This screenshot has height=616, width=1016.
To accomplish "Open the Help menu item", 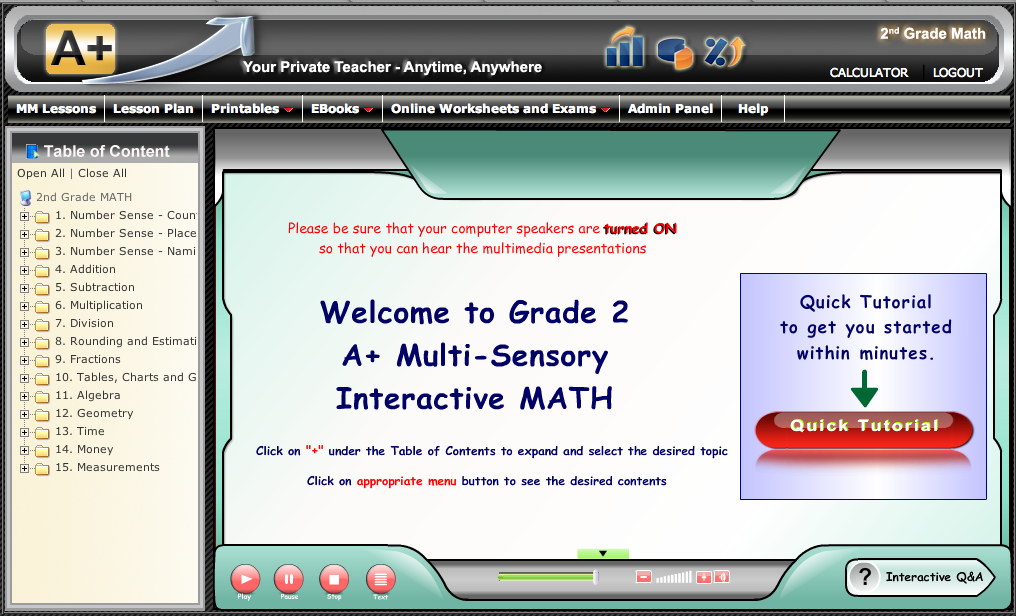I will [x=753, y=108].
